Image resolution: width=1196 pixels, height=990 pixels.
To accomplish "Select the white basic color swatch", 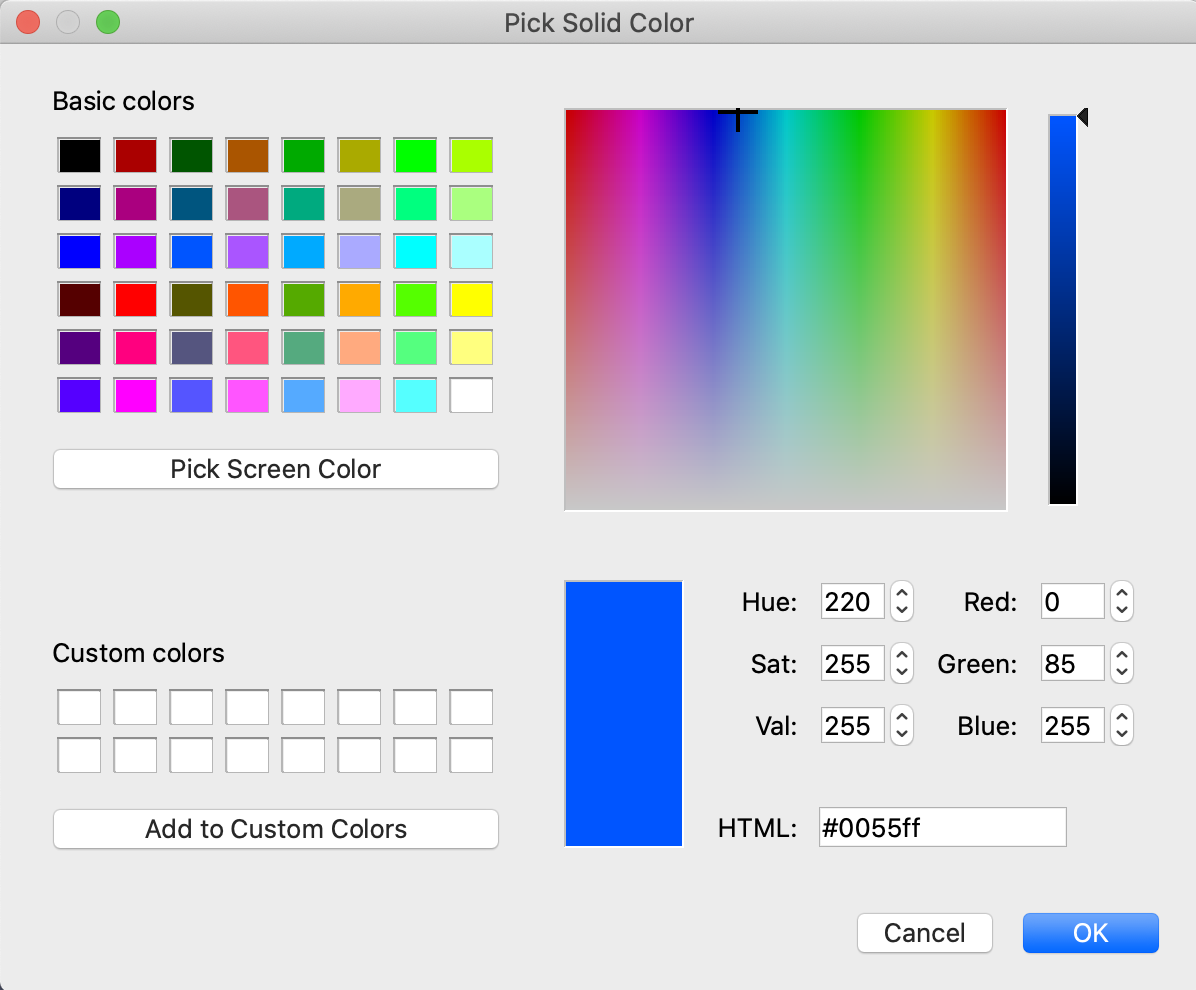I will (x=471, y=396).
